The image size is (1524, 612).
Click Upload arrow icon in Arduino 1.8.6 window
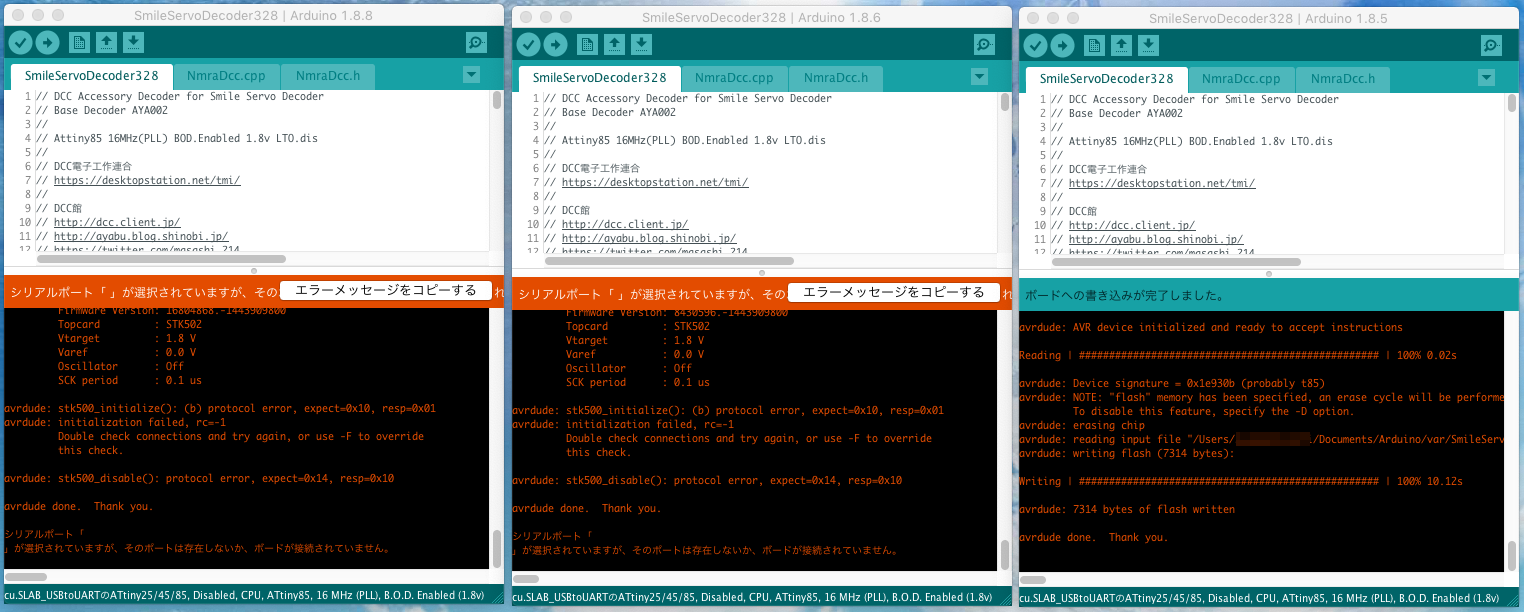point(555,44)
